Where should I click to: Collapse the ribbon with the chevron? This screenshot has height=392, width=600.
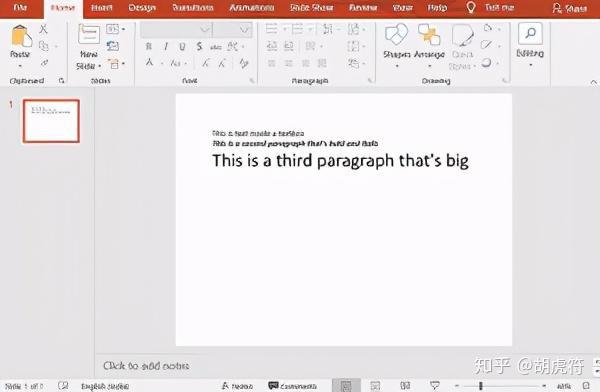[x=593, y=82]
